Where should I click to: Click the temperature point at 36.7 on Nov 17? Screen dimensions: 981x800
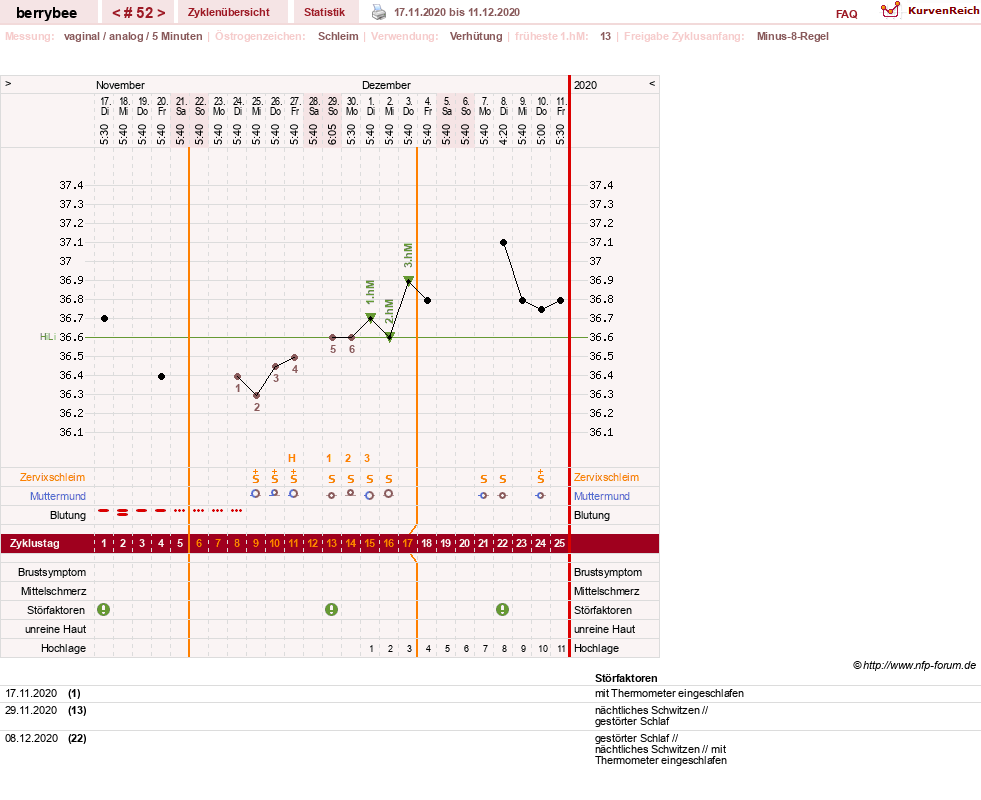[x=104, y=319]
